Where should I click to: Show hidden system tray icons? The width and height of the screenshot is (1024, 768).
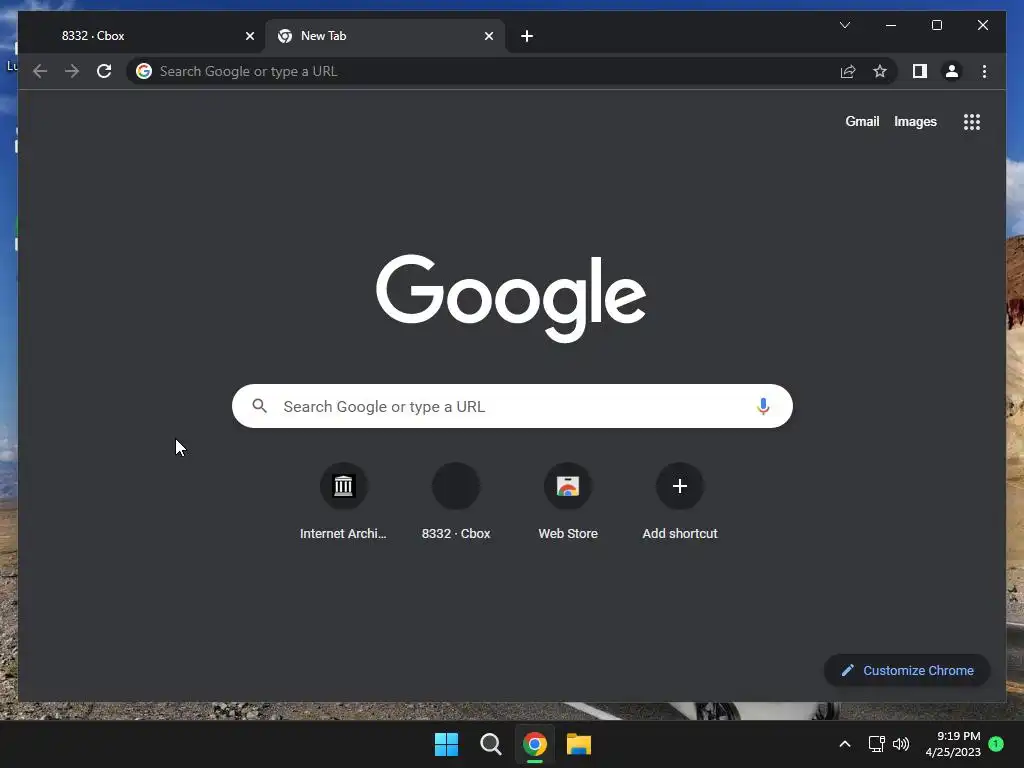(x=844, y=744)
